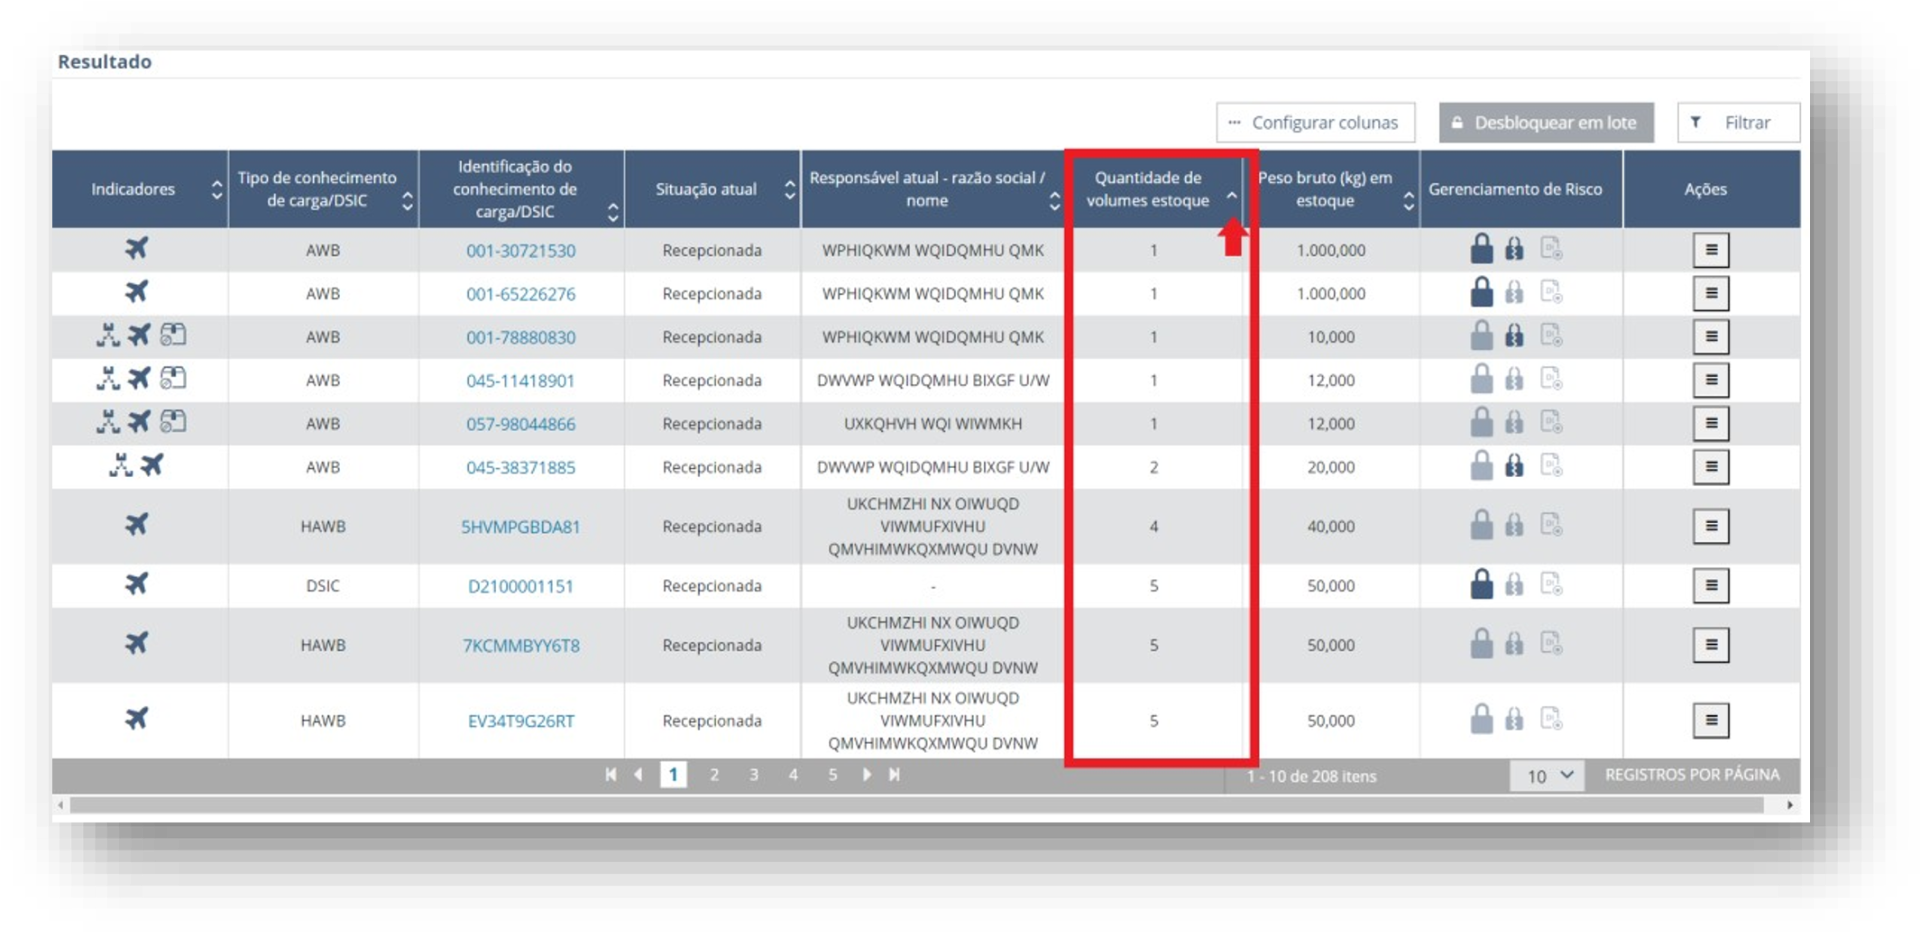Image resolution: width=1920 pixels, height=932 pixels.
Task: Click hierarchy indicator icon for 001-78880830
Action: (107, 335)
